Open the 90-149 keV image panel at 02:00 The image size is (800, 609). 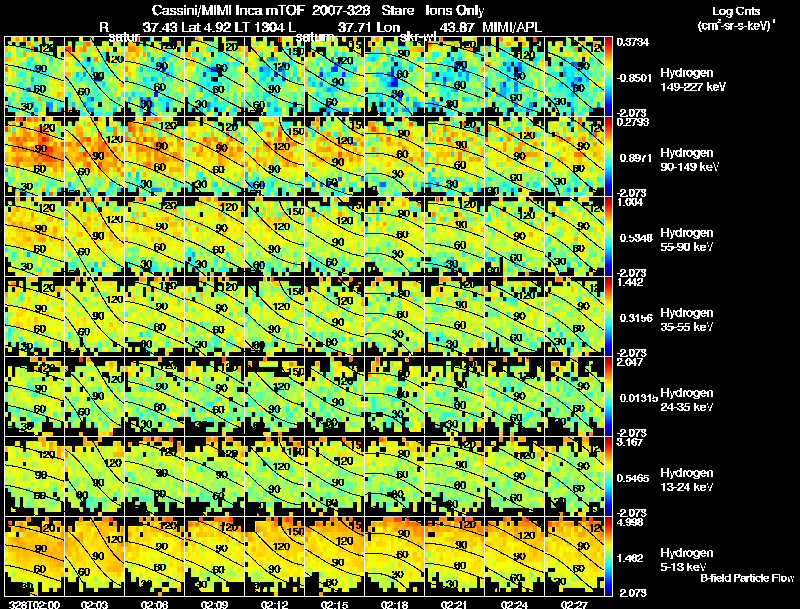click(x=35, y=157)
